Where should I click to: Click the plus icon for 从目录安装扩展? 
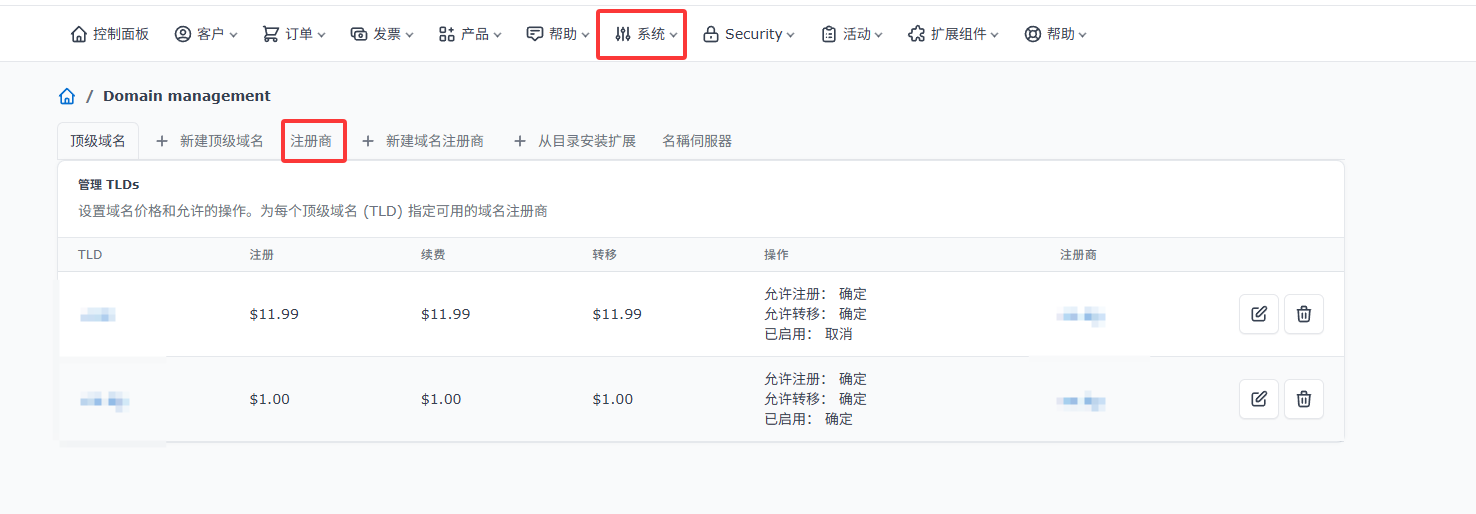coord(520,141)
